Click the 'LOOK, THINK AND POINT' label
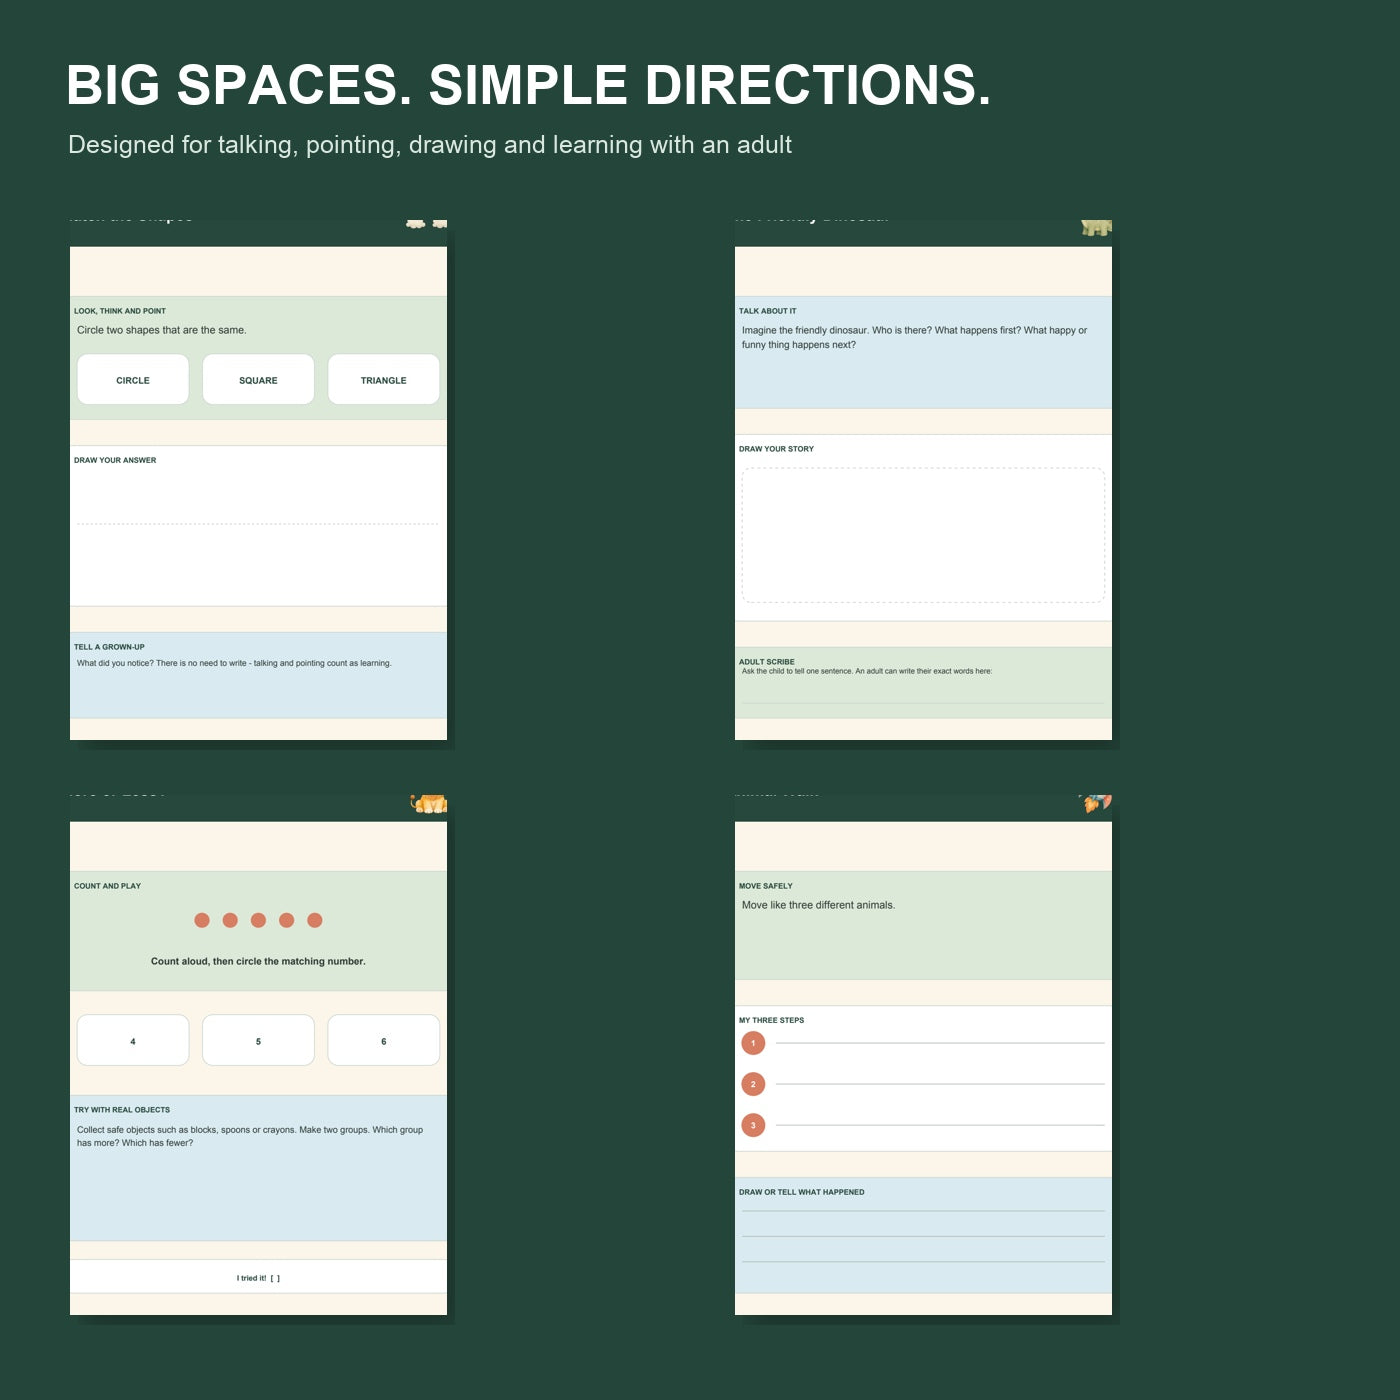 (x=120, y=311)
